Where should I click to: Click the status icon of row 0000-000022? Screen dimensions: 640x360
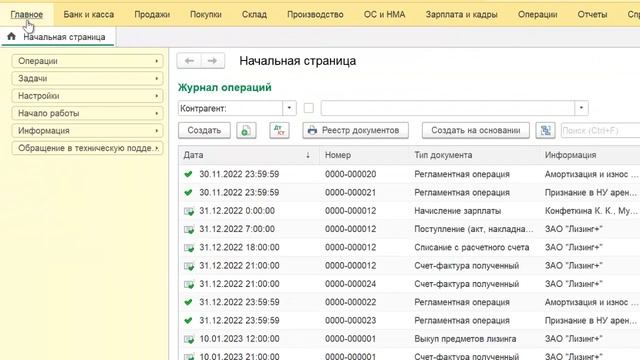point(188,302)
